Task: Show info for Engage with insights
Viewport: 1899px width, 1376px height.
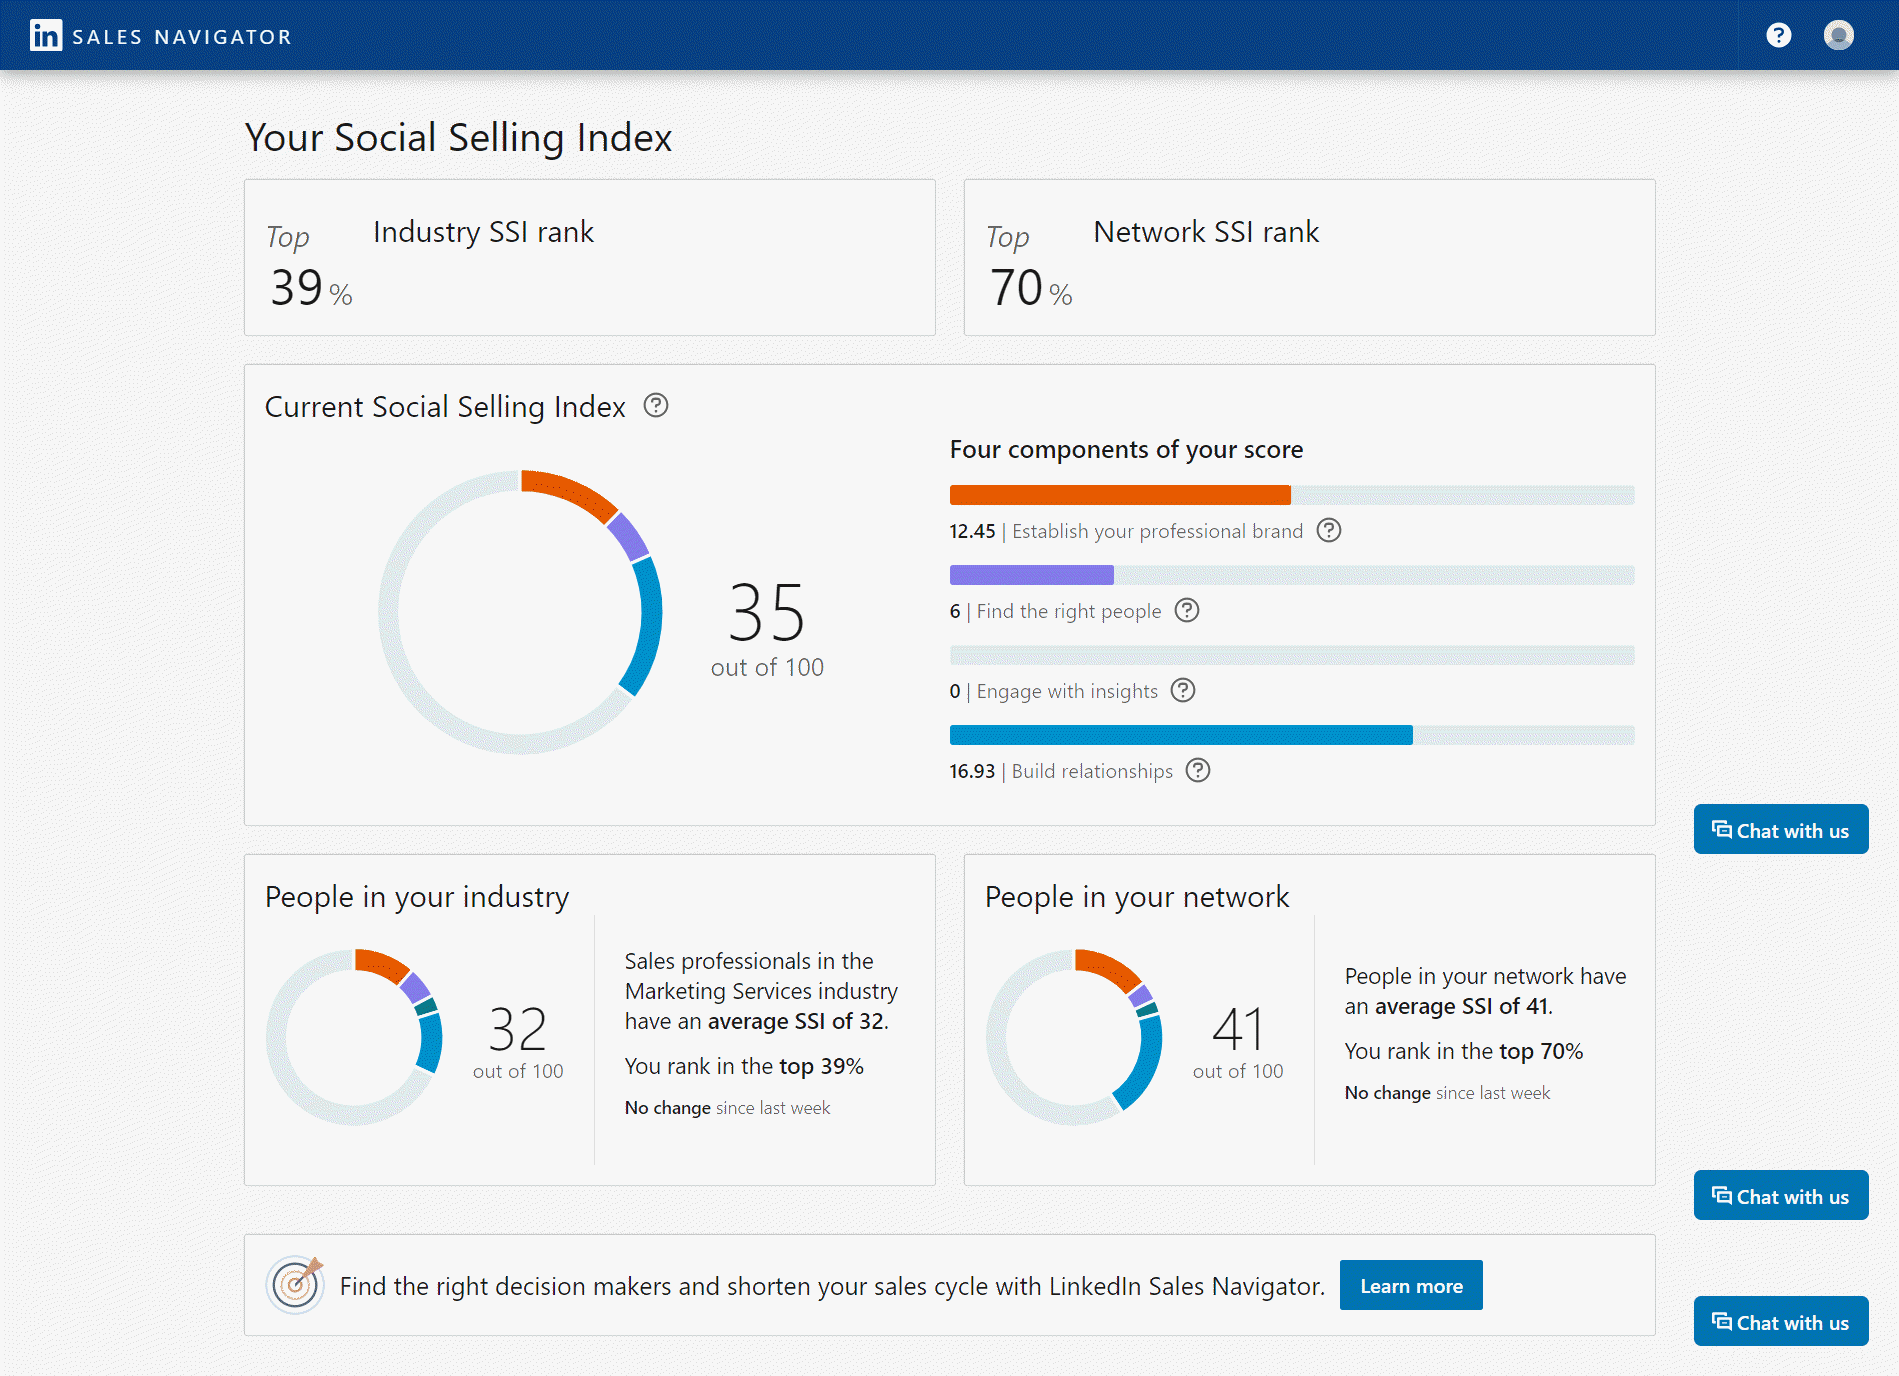Action: point(1183,690)
